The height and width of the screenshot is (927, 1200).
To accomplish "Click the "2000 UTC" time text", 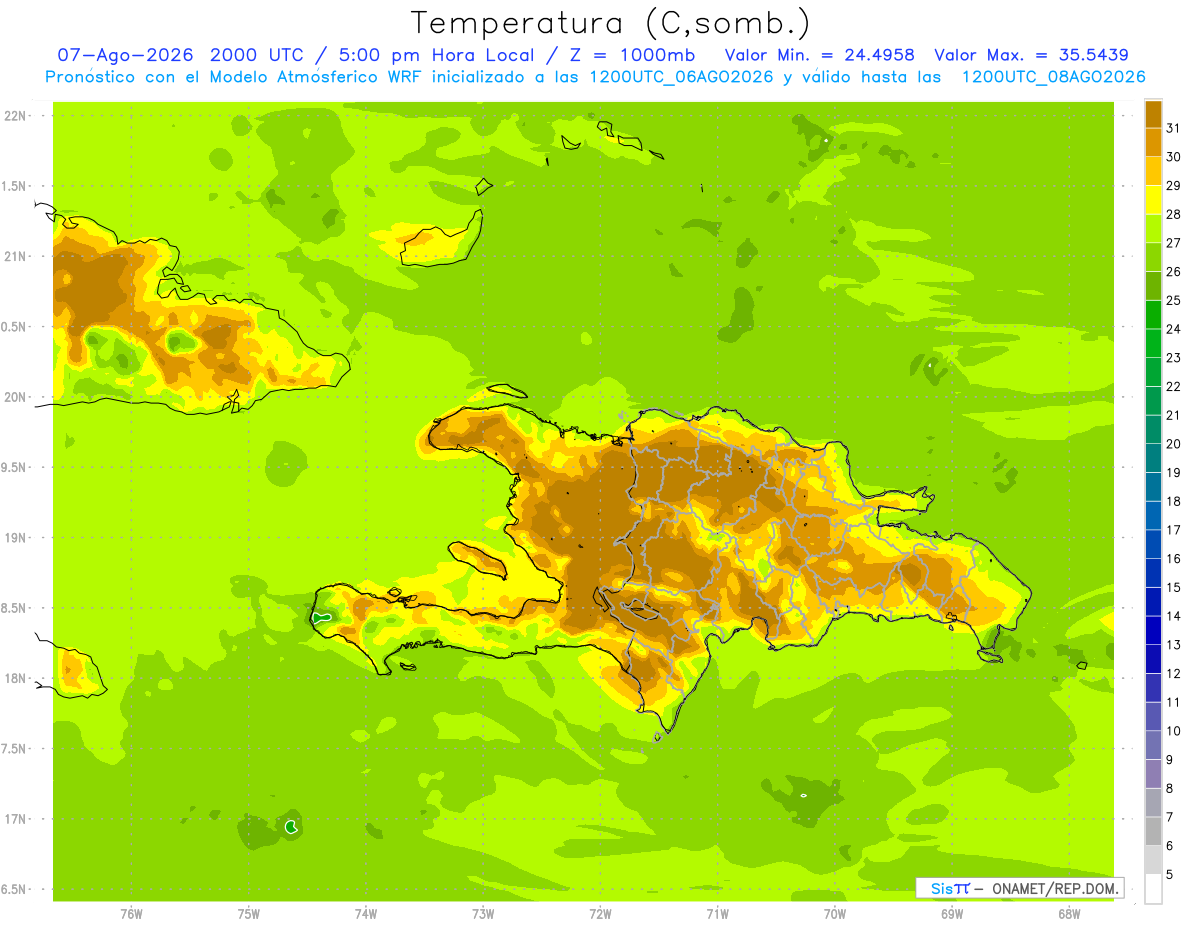I will [260, 55].
